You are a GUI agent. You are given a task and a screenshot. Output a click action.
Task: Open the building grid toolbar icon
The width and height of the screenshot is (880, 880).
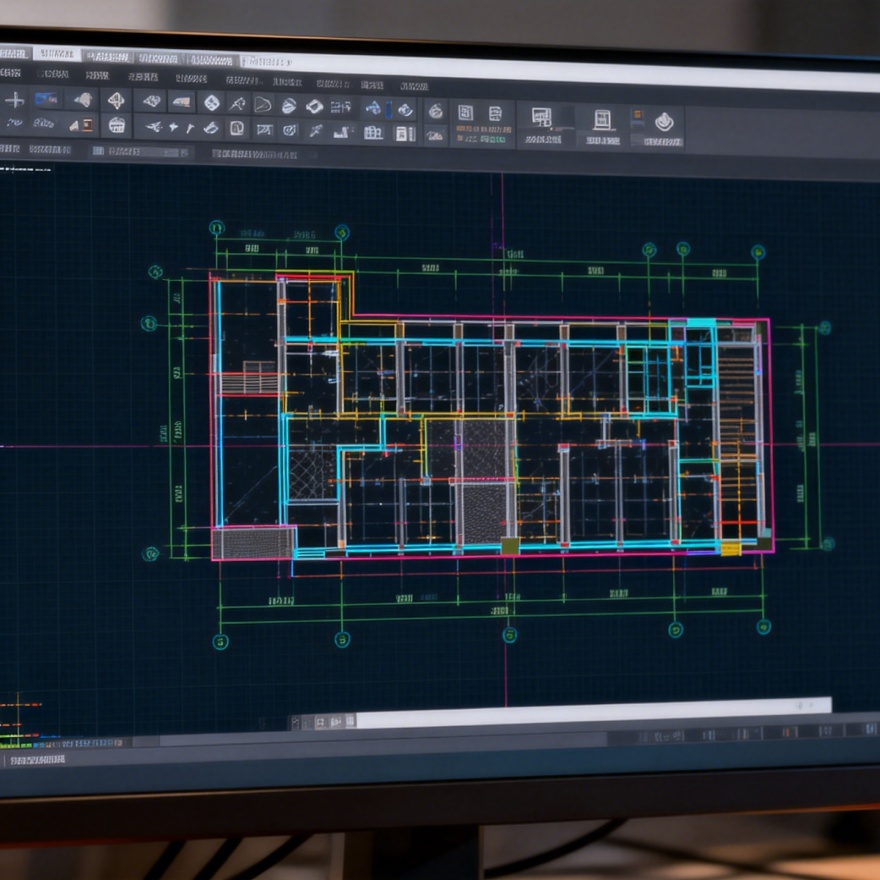coord(373,132)
